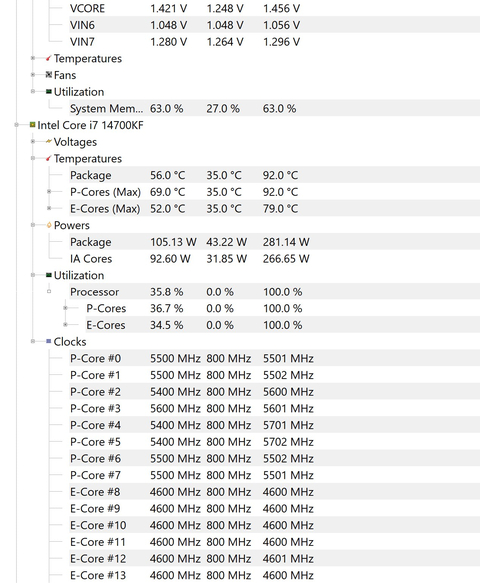Click the flame icon beside Powers
Image resolution: width=480 pixels, height=583 pixels.
click(x=49, y=225)
